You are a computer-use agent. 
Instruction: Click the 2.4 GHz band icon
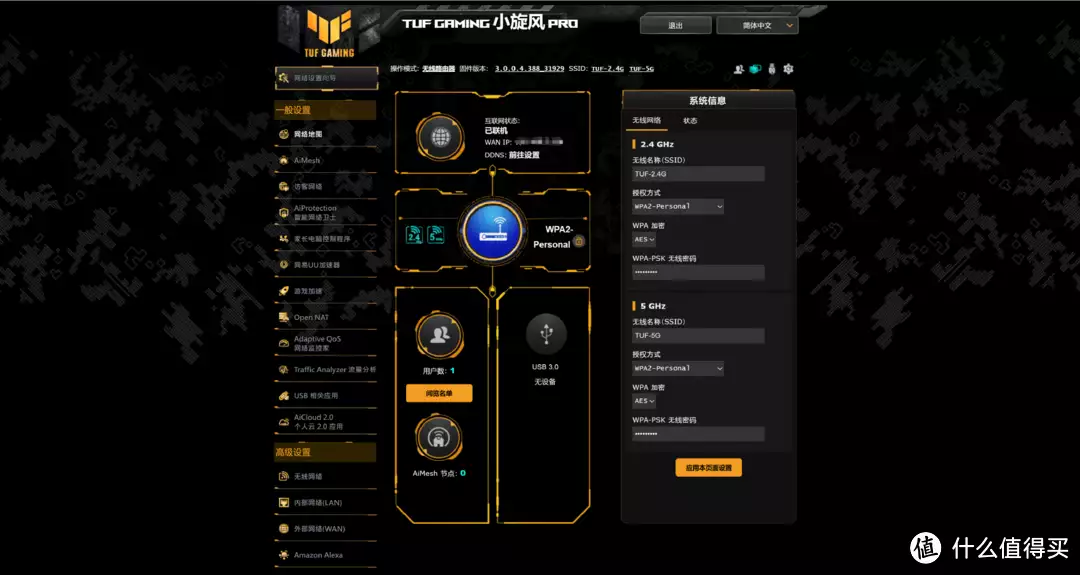(414, 235)
